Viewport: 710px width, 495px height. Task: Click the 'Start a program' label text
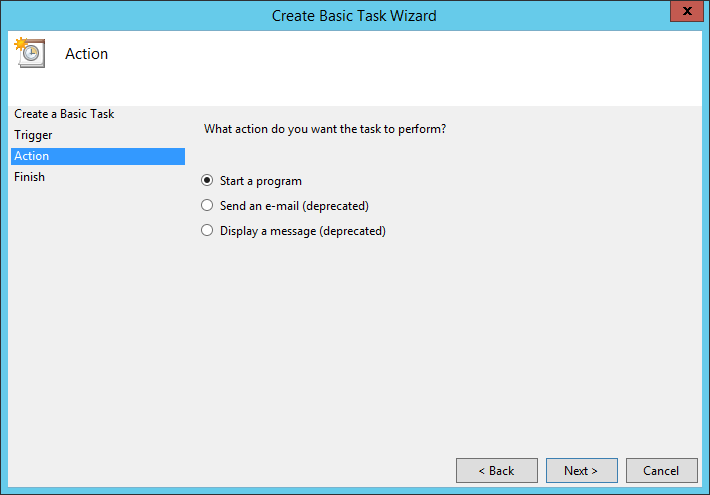point(261,181)
